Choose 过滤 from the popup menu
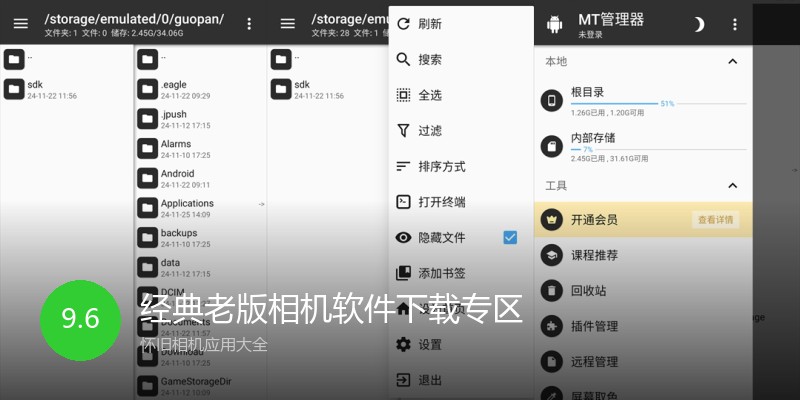The height and width of the screenshot is (400, 800). pos(461,131)
